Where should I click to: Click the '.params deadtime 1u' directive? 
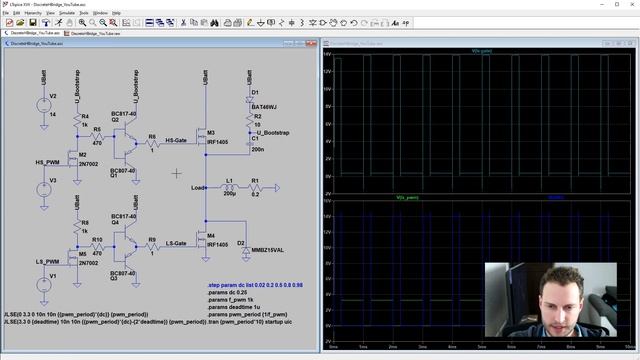233,307
